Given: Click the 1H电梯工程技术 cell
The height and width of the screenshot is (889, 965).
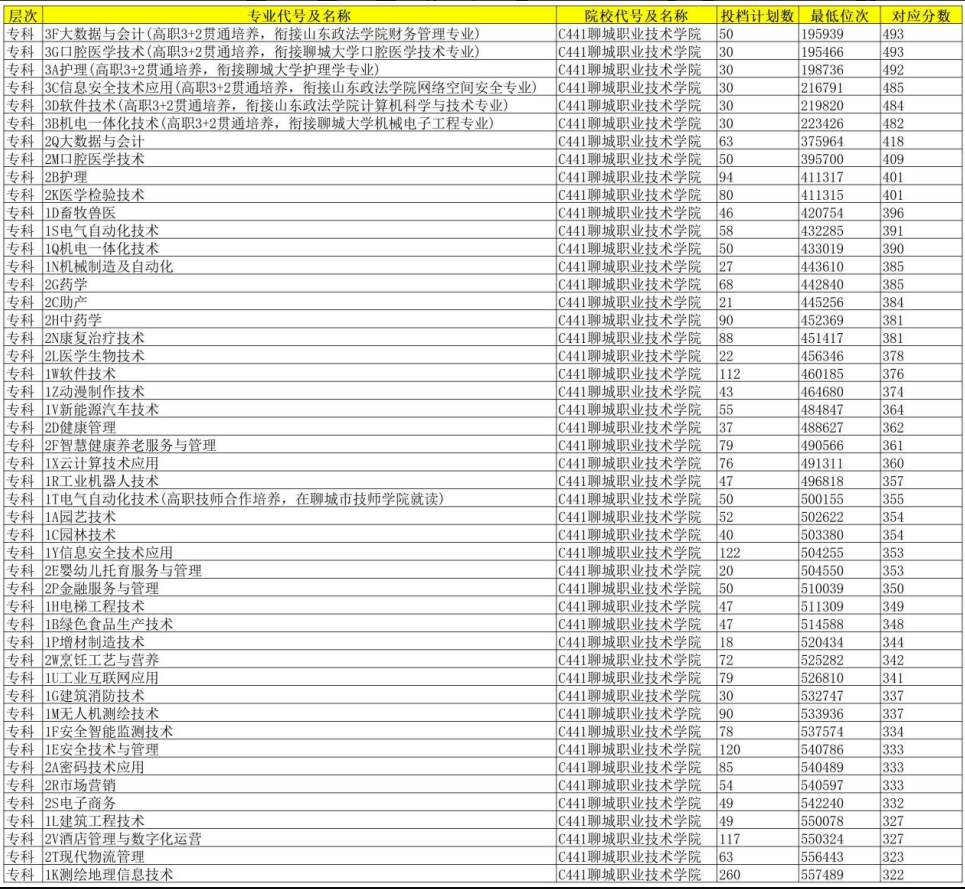Looking at the screenshot, I should tap(299, 605).
